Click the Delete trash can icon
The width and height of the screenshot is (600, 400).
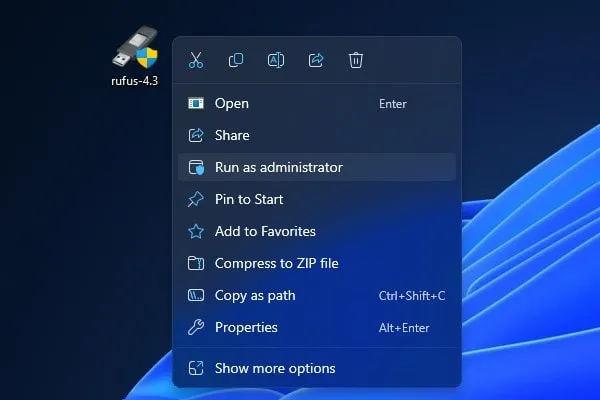tap(356, 60)
